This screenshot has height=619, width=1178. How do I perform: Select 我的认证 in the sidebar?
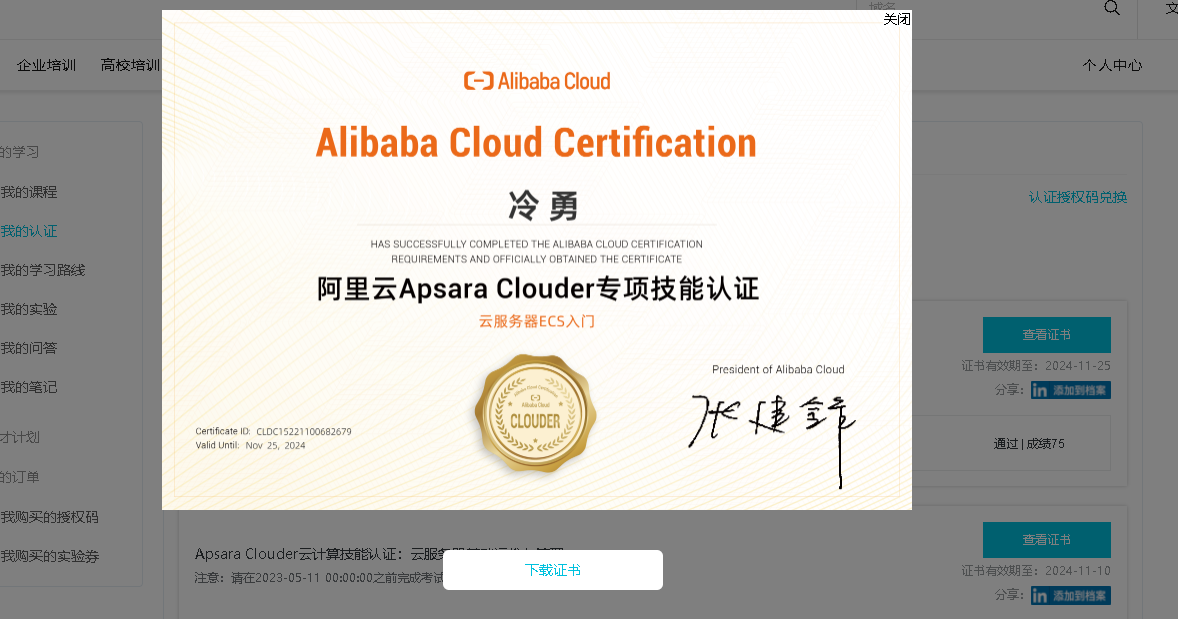point(30,231)
